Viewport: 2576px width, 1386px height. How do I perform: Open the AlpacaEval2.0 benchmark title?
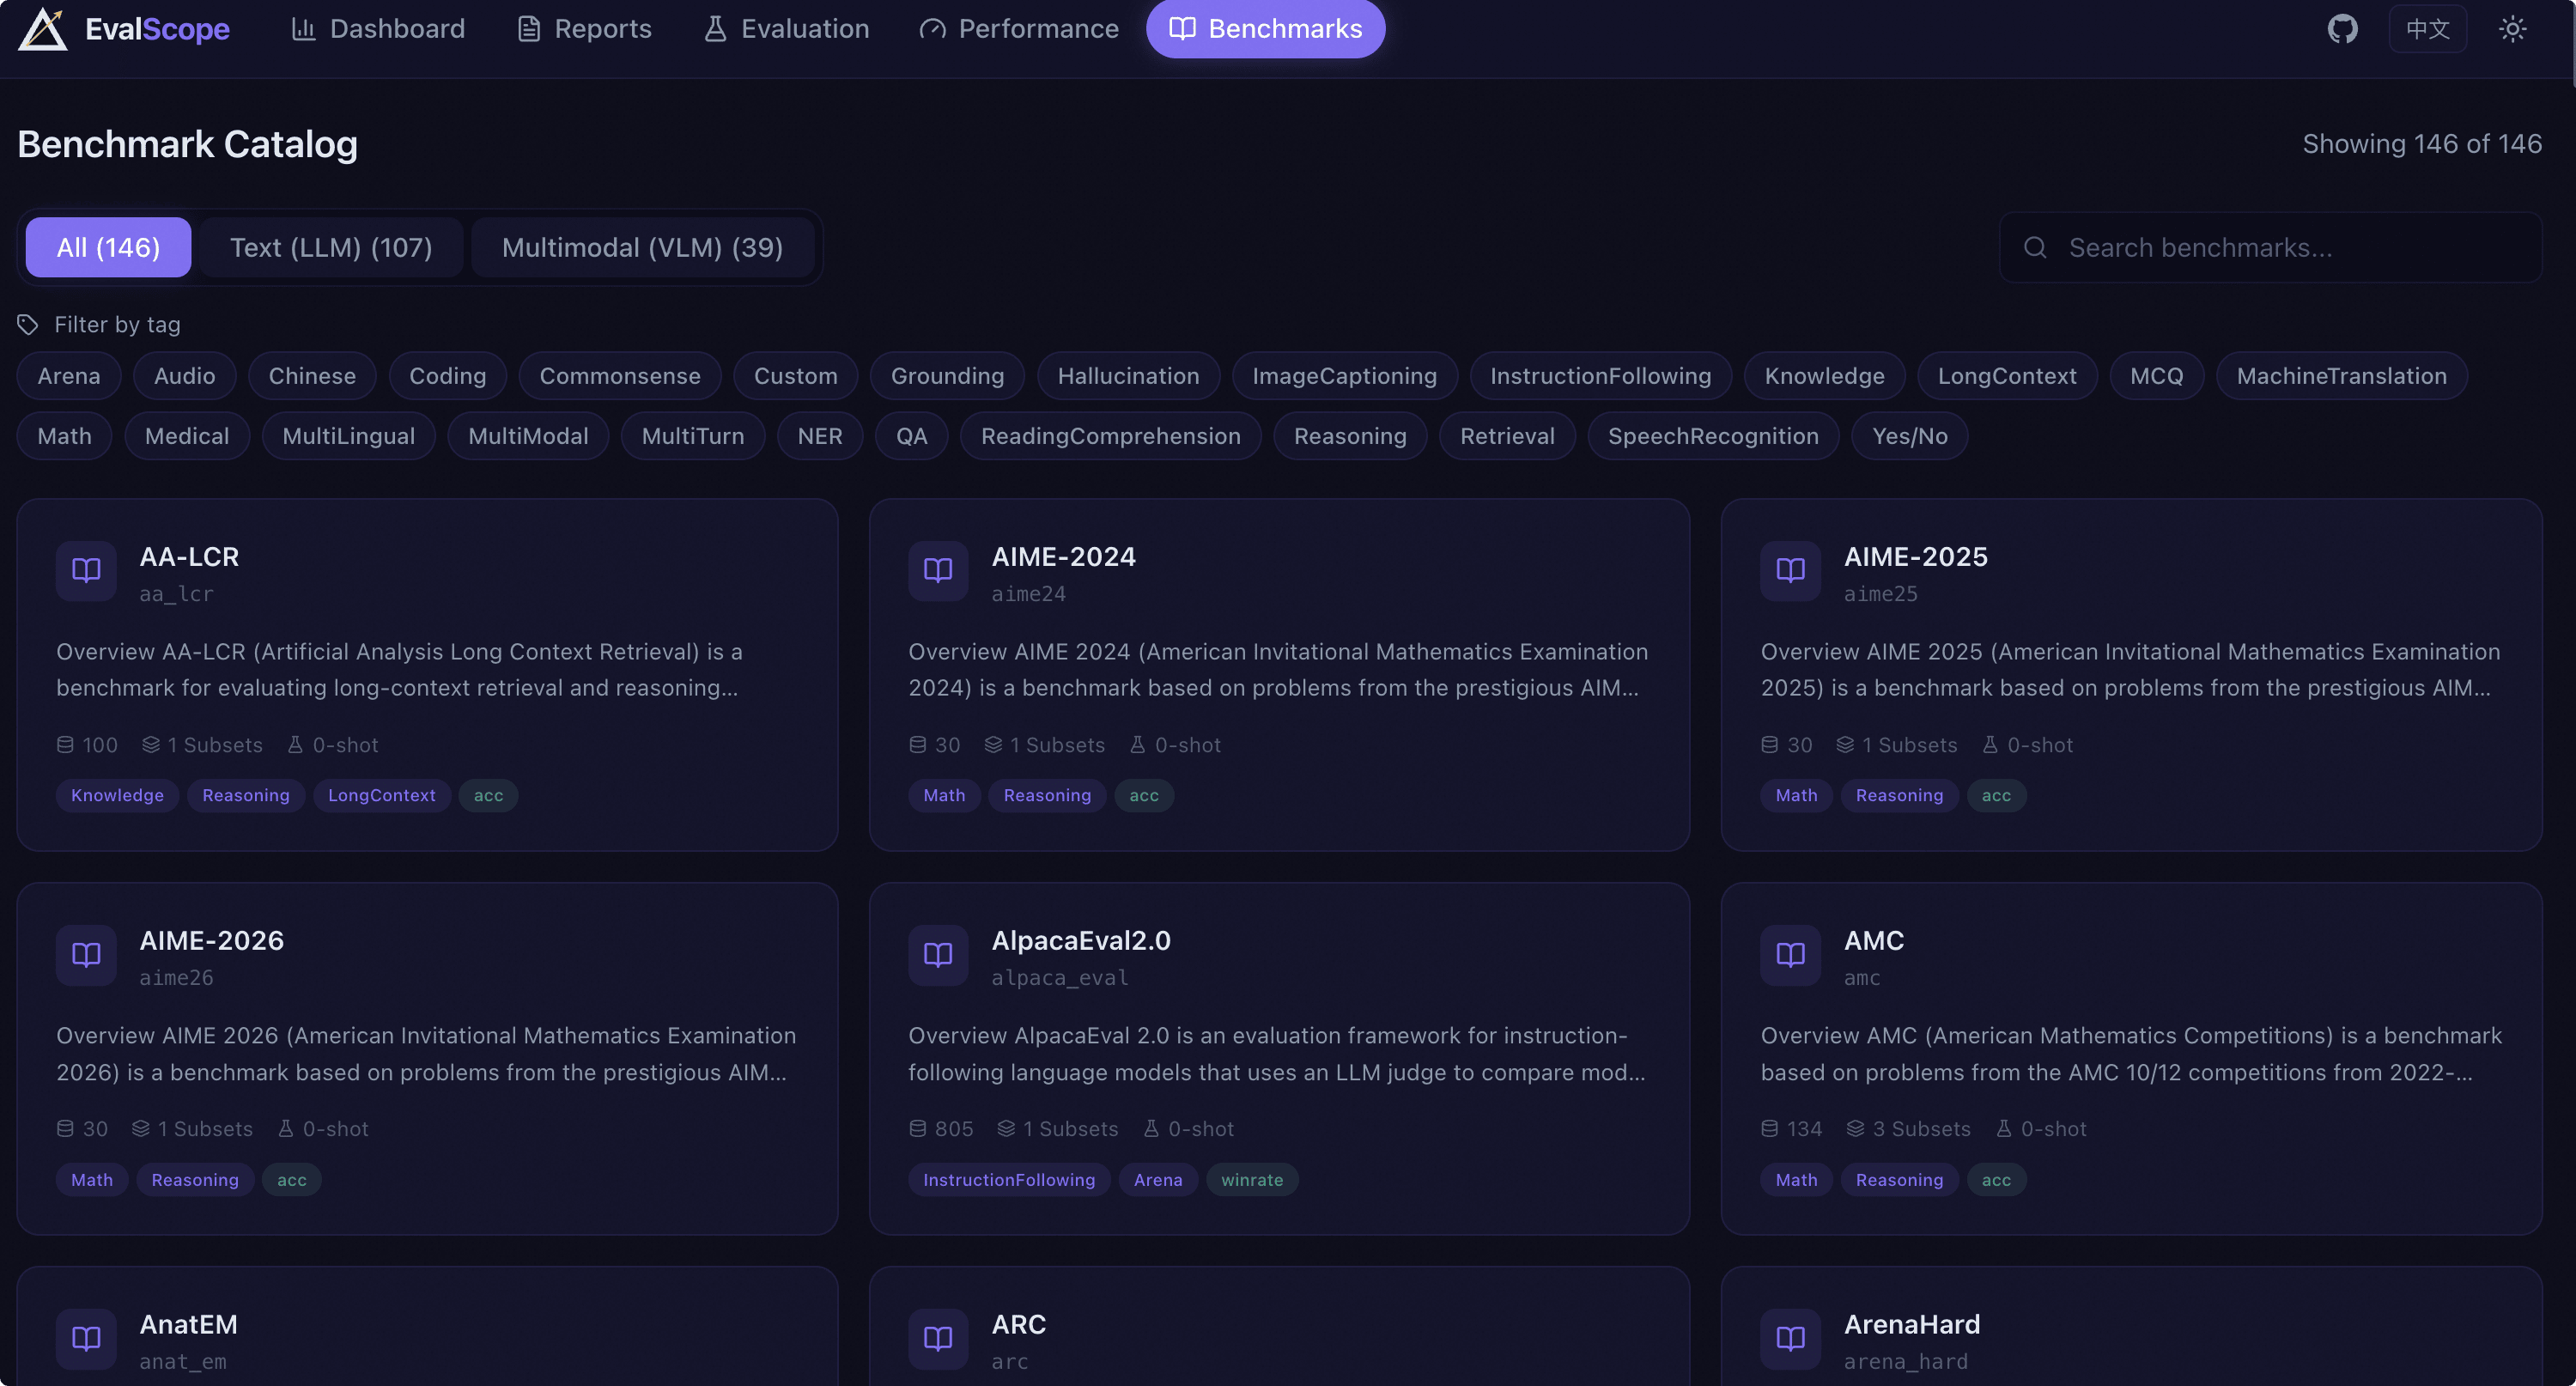click(x=1081, y=941)
